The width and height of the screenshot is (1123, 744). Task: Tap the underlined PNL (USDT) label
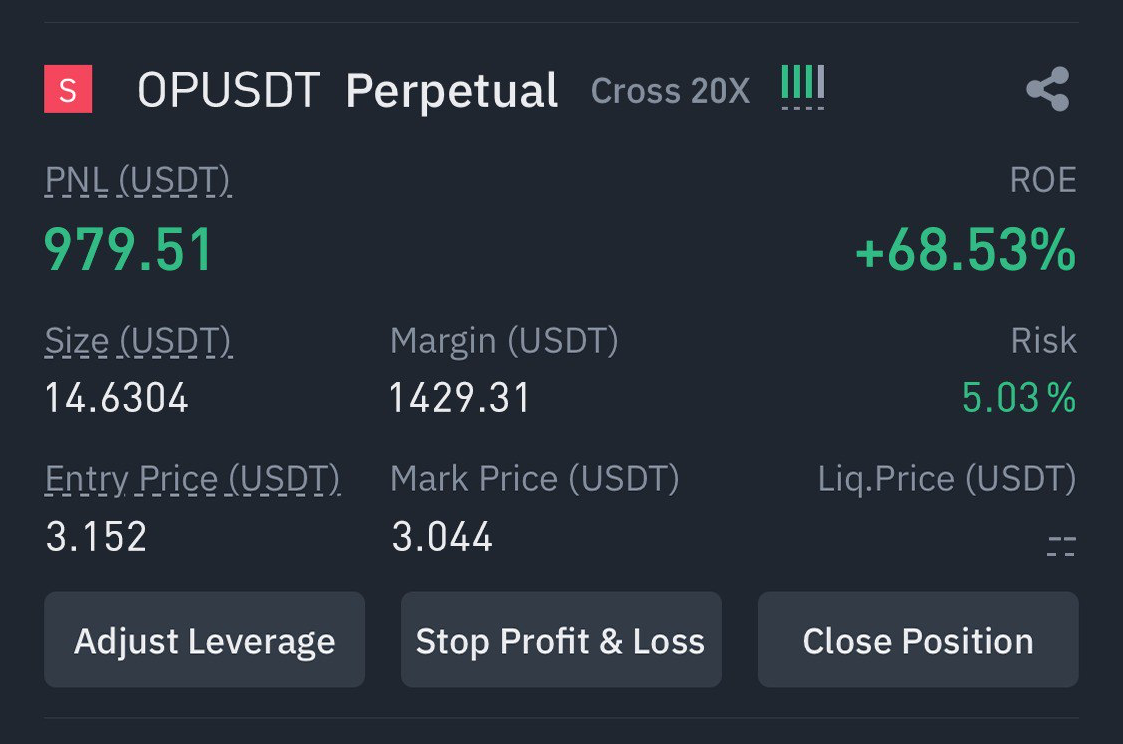[x=138, y=181]
